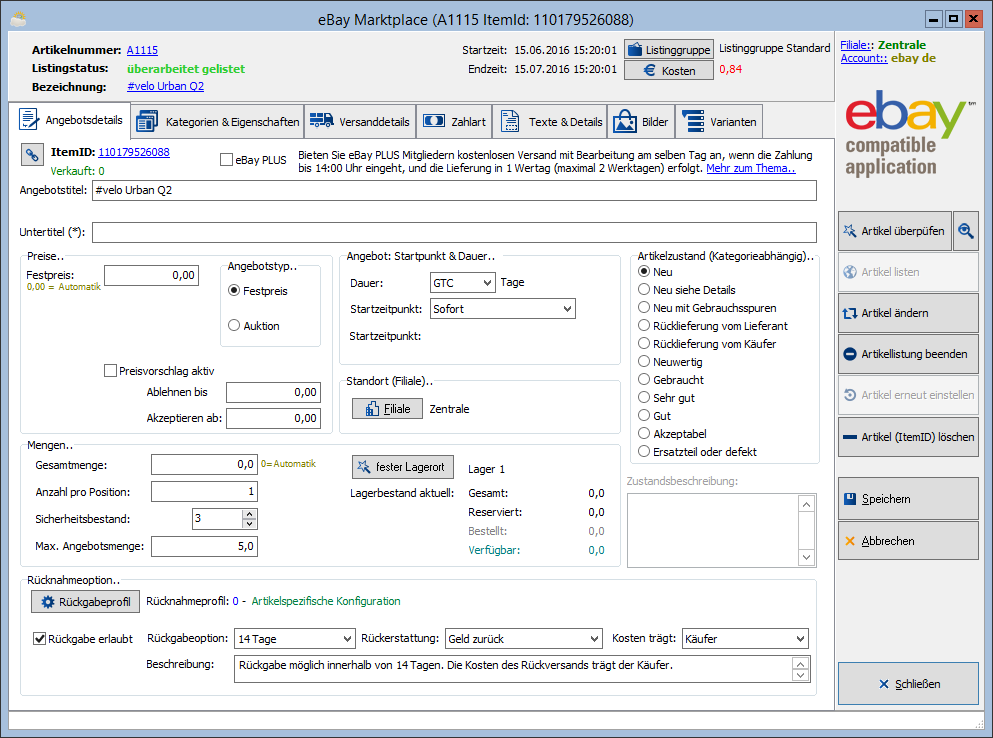The image size is (993, 738).
Task: Click the Untertitel input field
Action: [454, 232]
